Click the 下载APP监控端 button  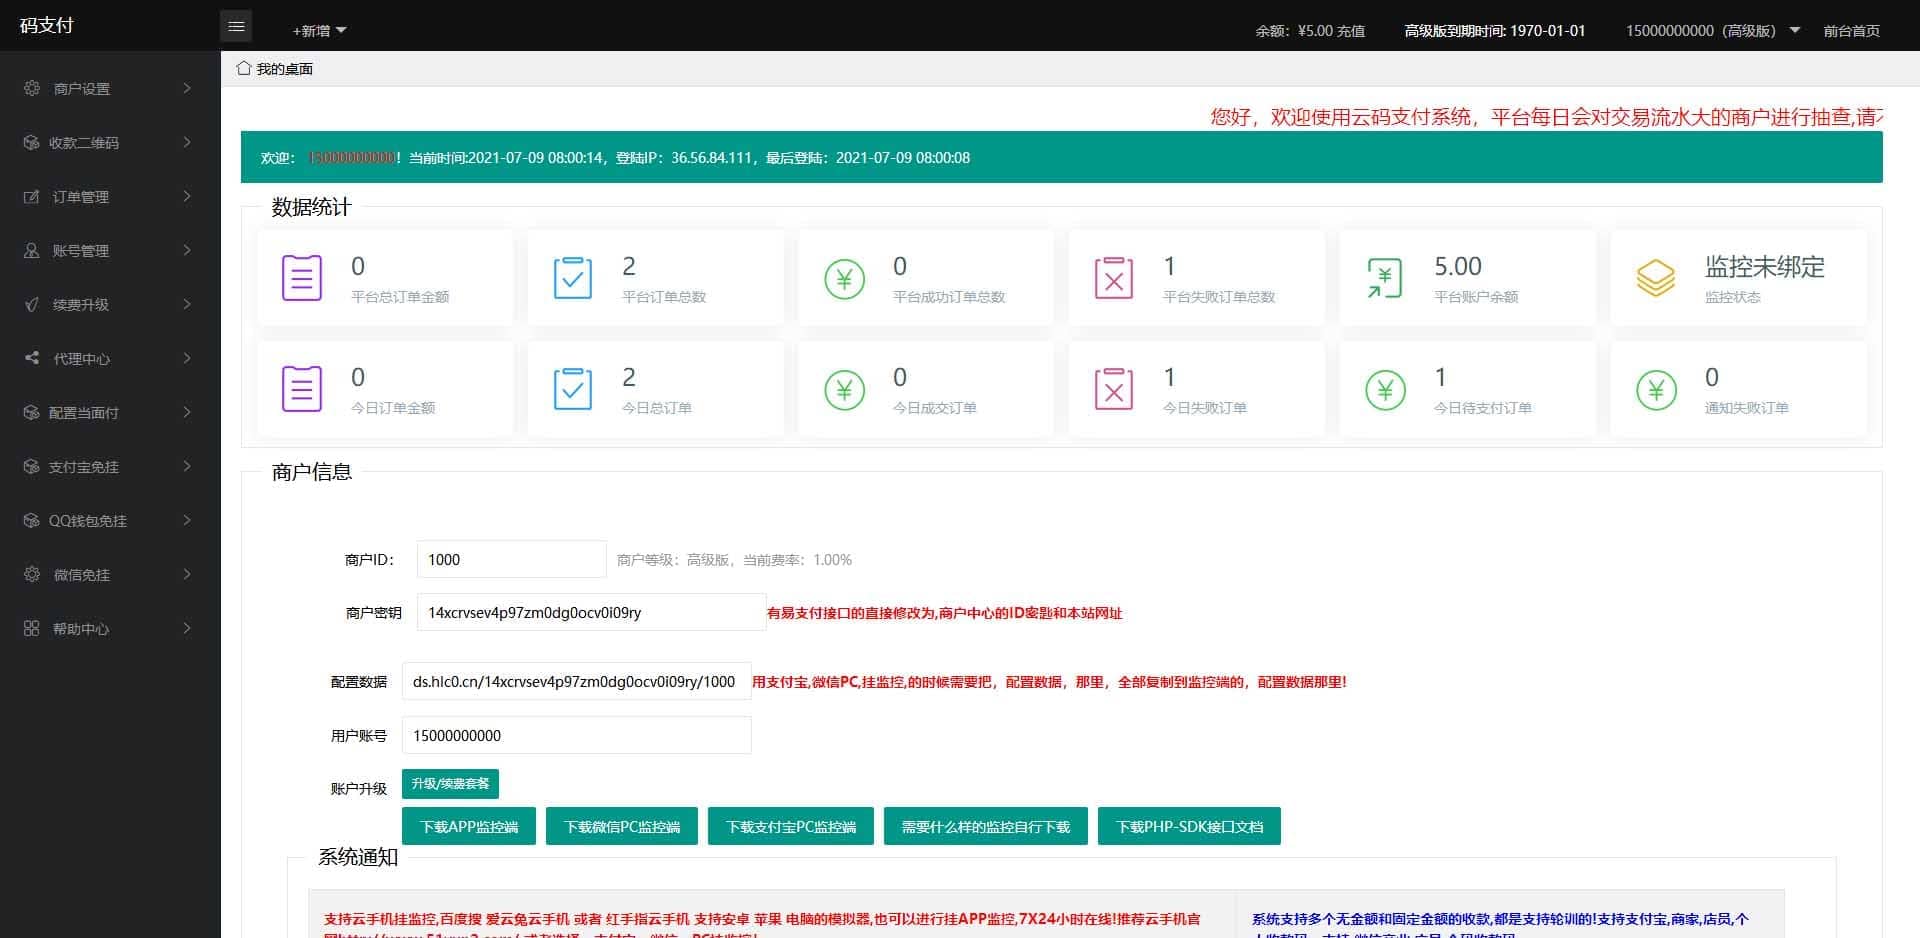point(469,827)
